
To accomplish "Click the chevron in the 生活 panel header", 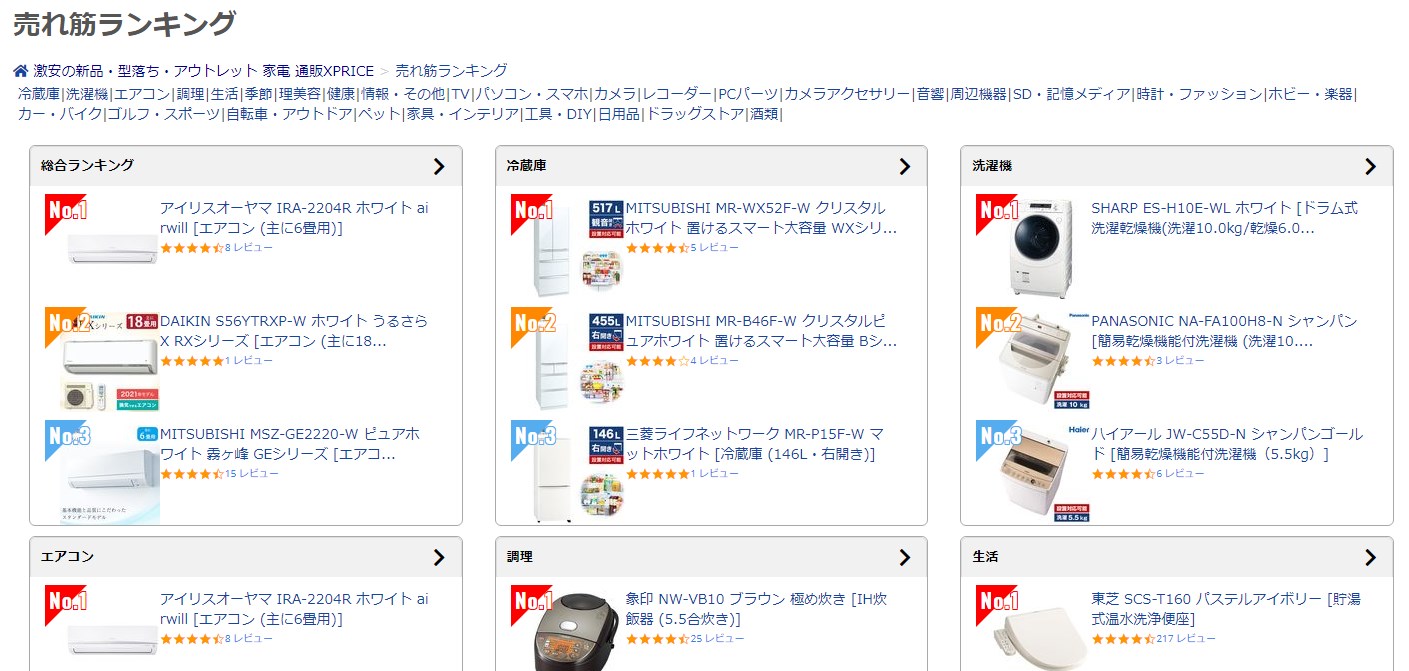I will tap(1370, 557).
